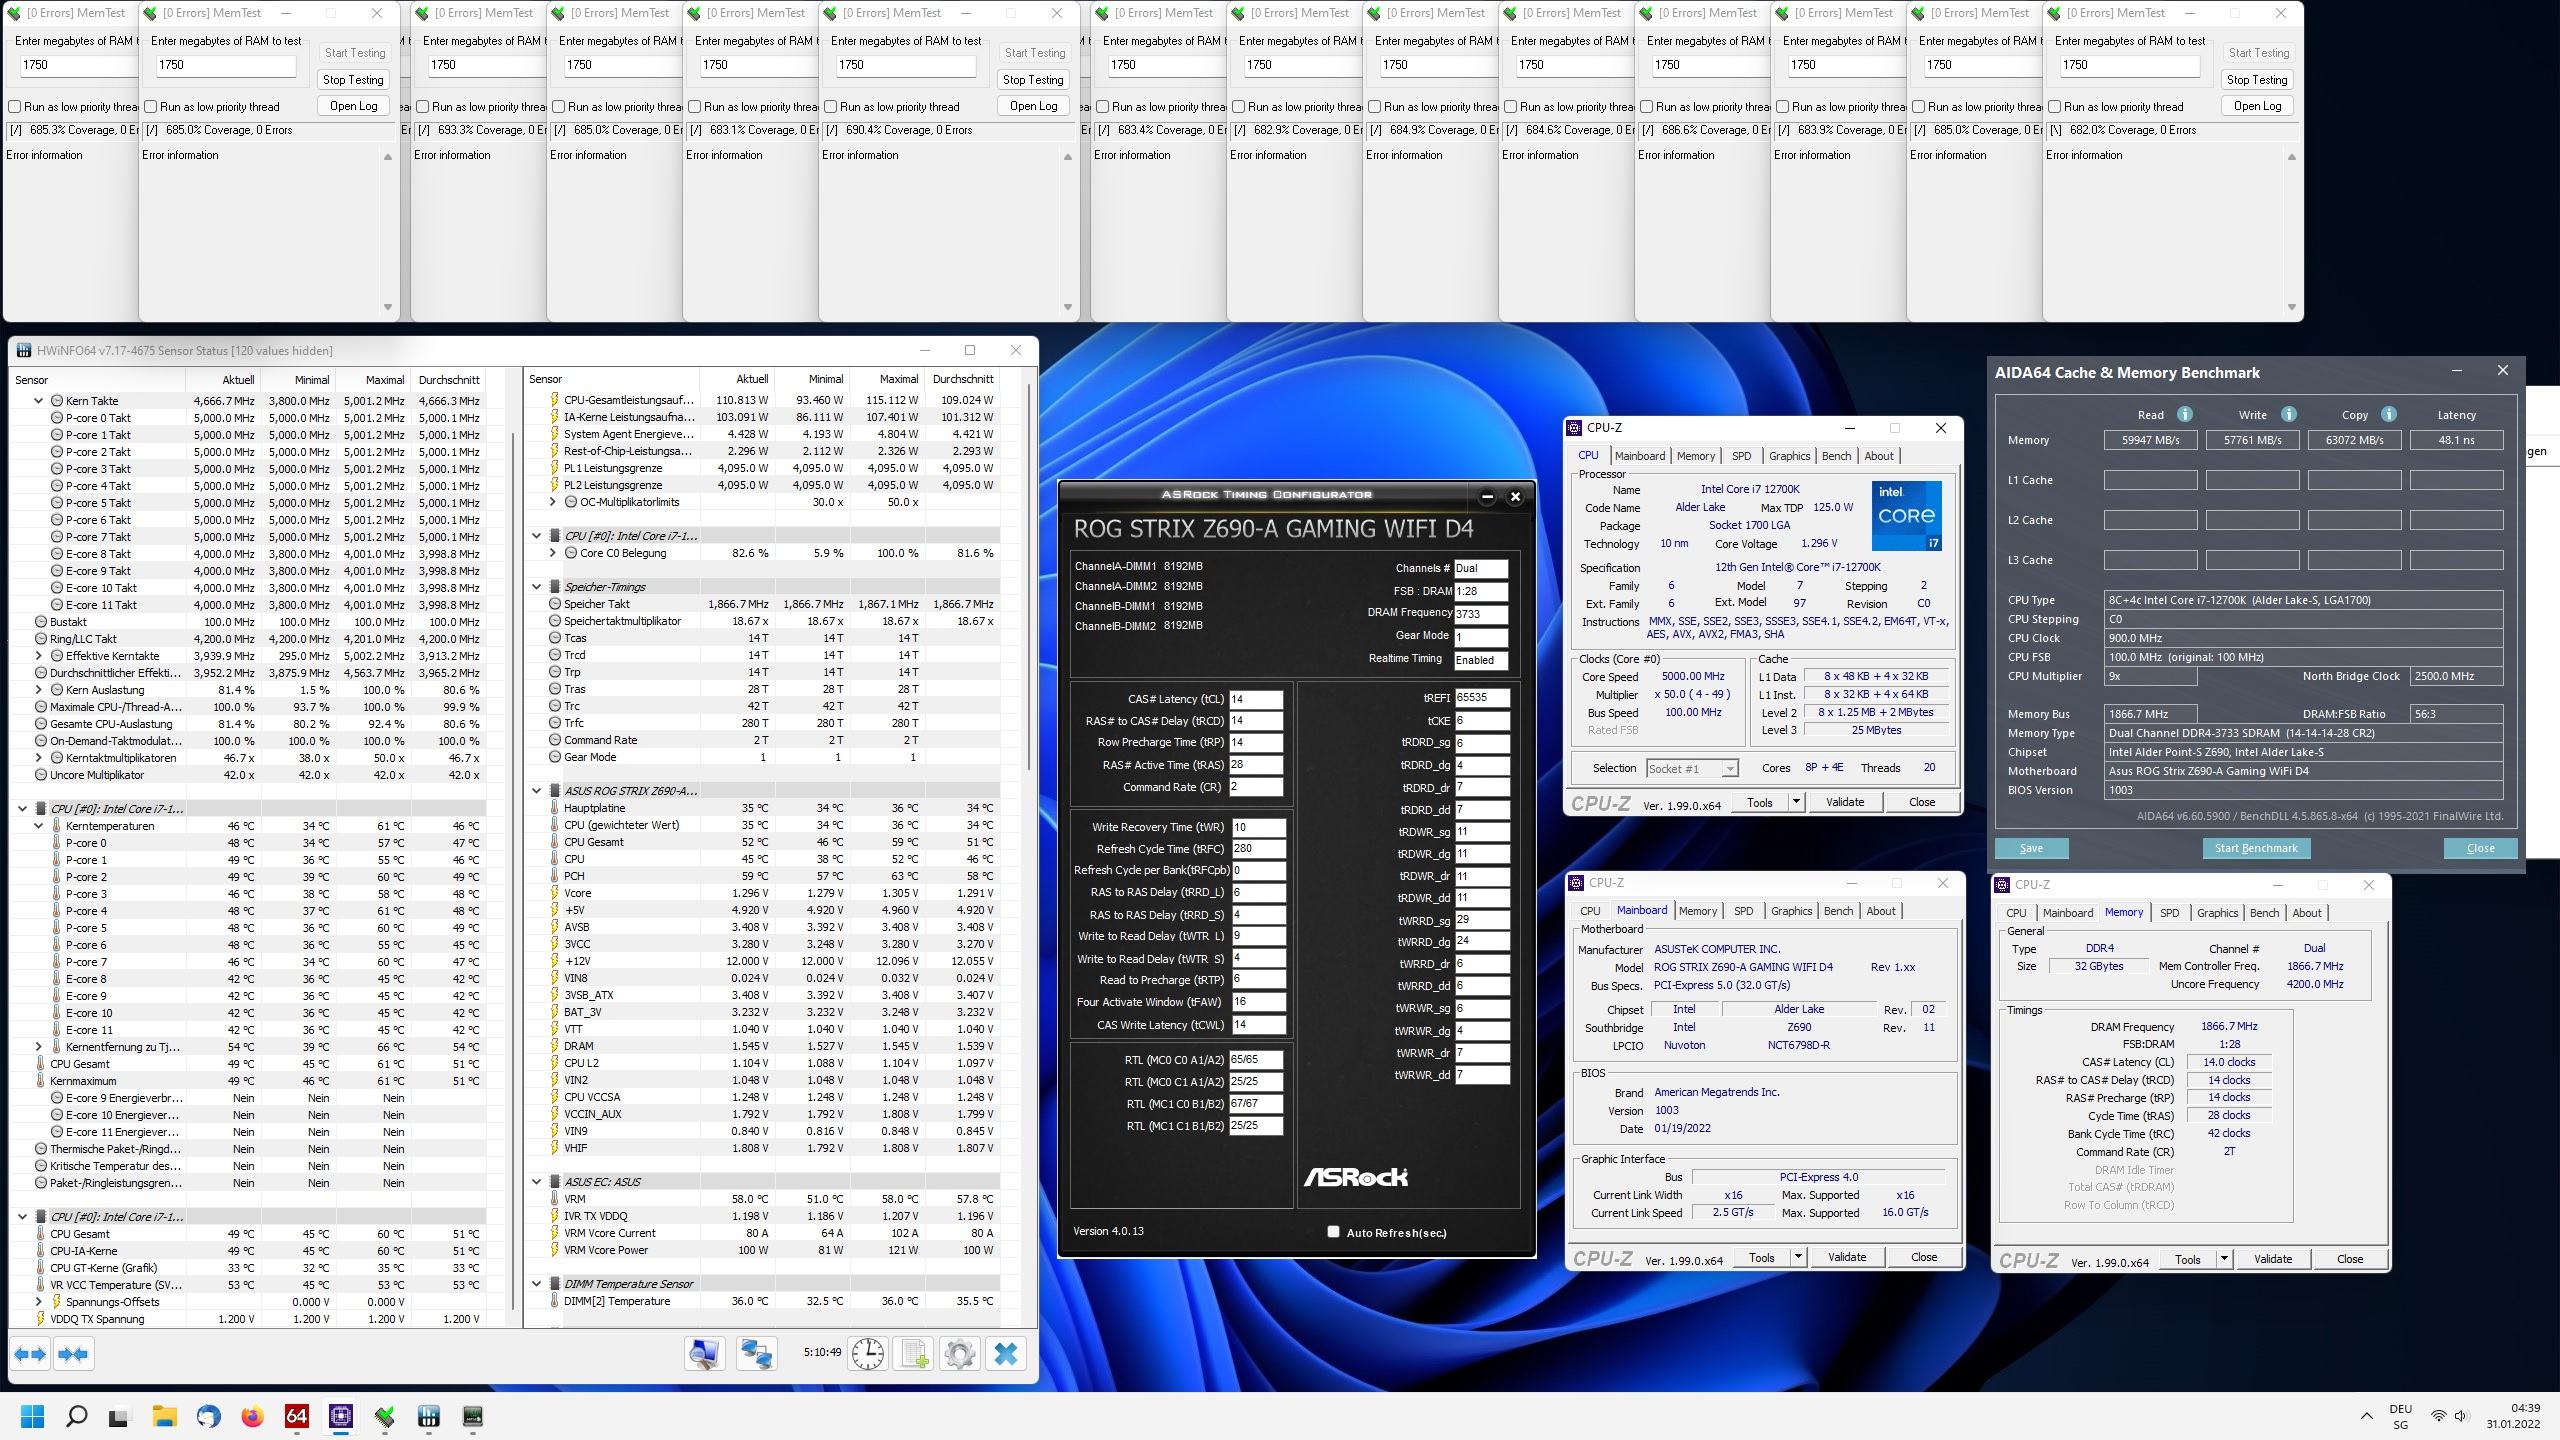Open Windows Start menu

33,1416
